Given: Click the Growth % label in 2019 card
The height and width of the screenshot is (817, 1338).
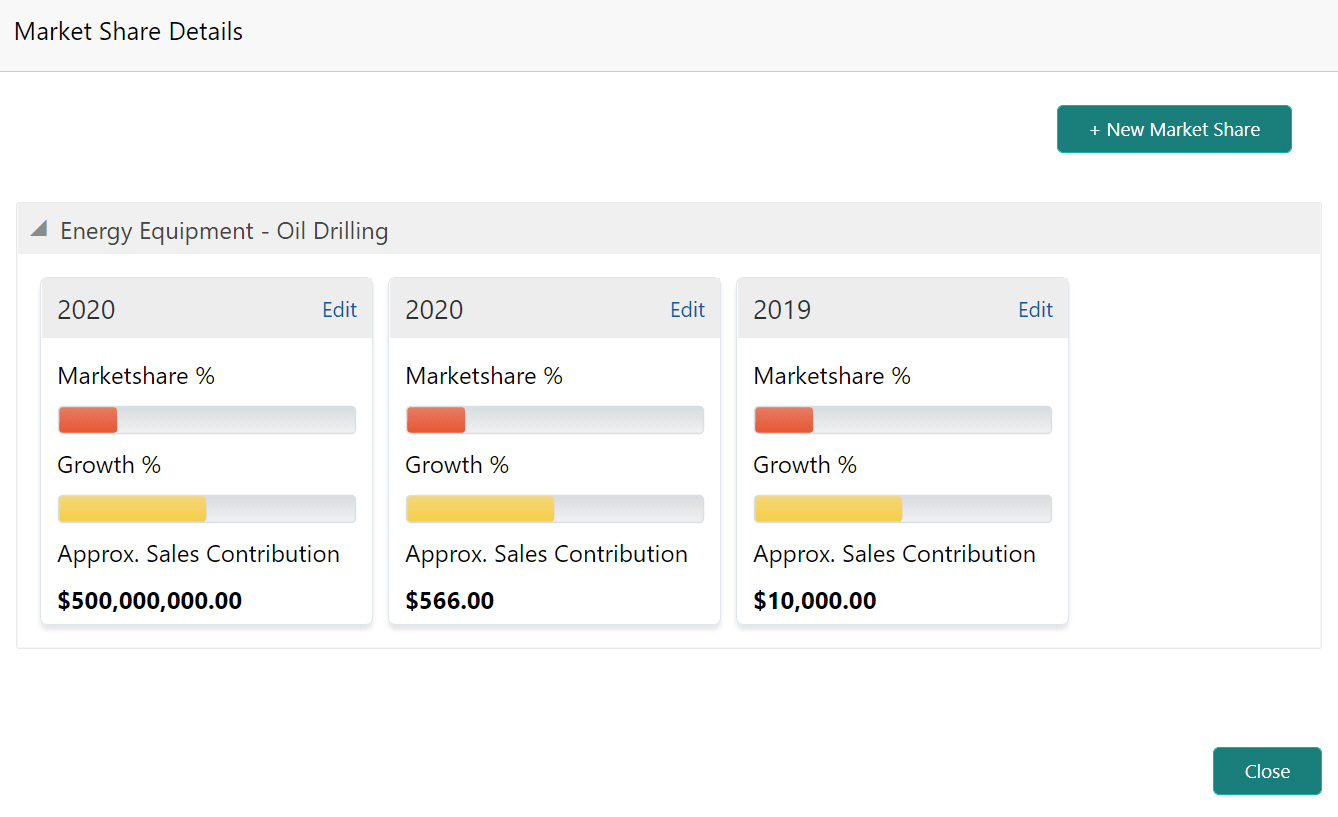Looking at the screenshot, I should click(x=805, y=465).
